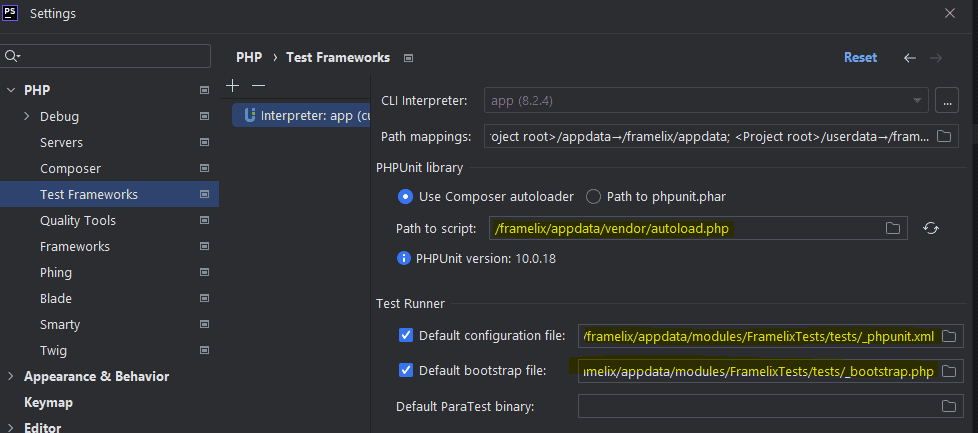This screenshot has width=978, height=433.
Task: Click the project icon on Quality Tools row
Action: coord(204,221)
